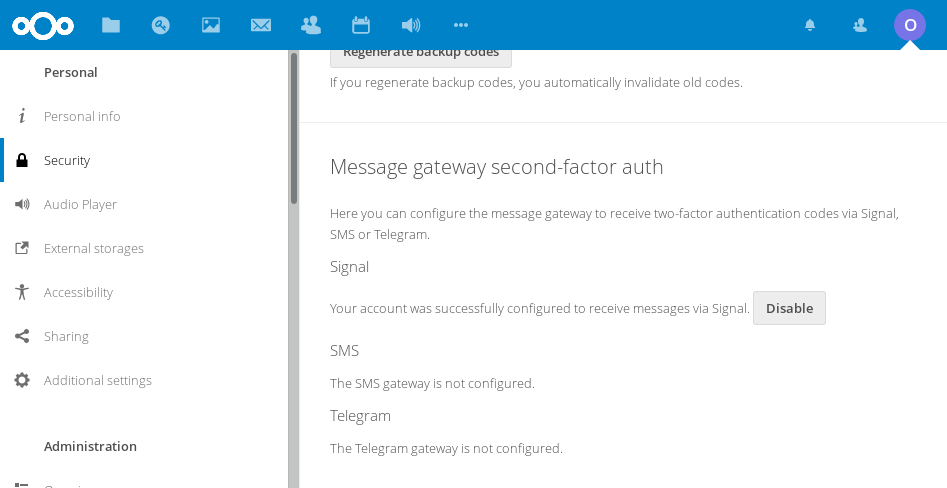This screenshot has width=947, height=488.
Task: Open the Contacts app in top bar
Action: (x=311, y=25)
